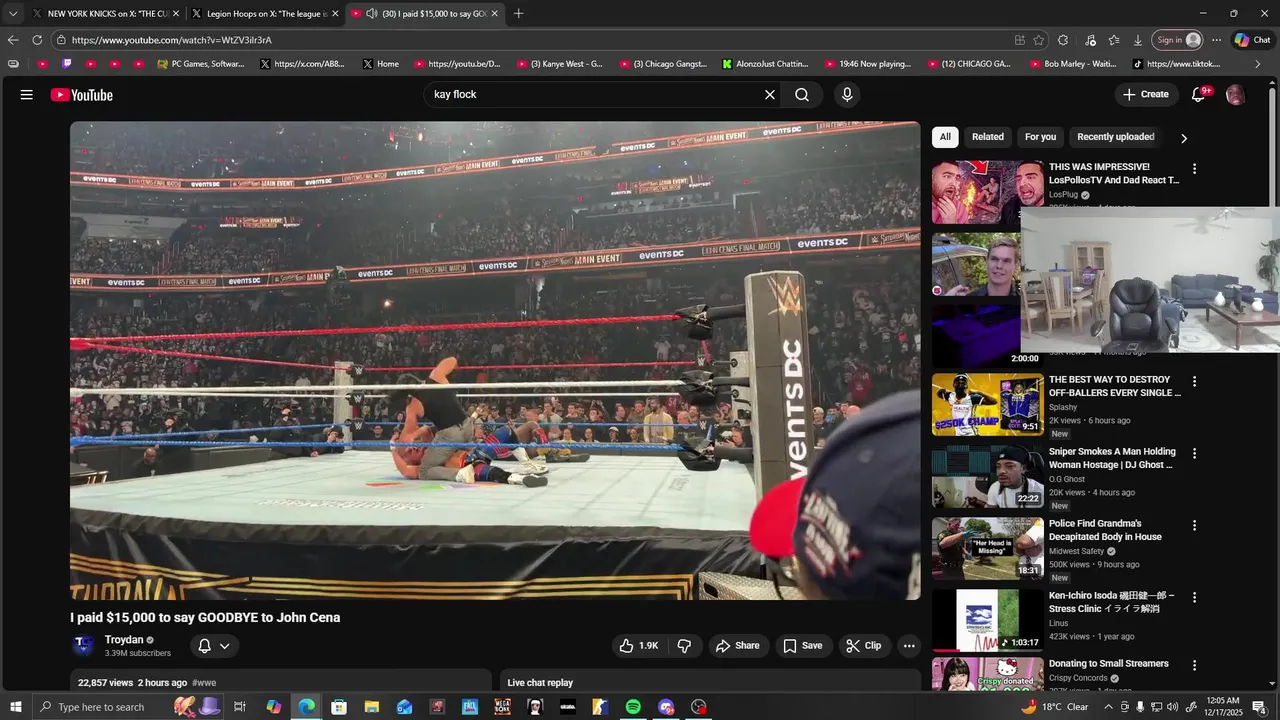1280x720 pixels.
Task: Dislike the video with thumbs down
Action: pos(684,646)
